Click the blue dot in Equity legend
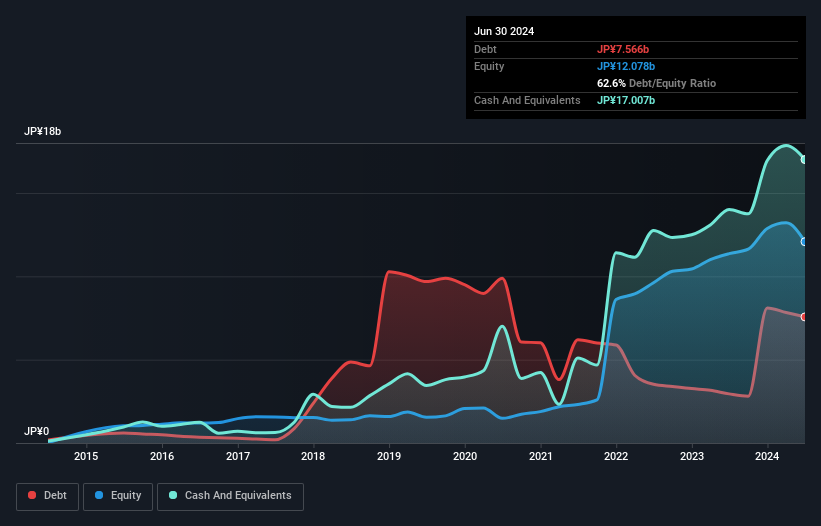Image resolution: width=821 pixels, height=526 pixels. tap(99, 495)
